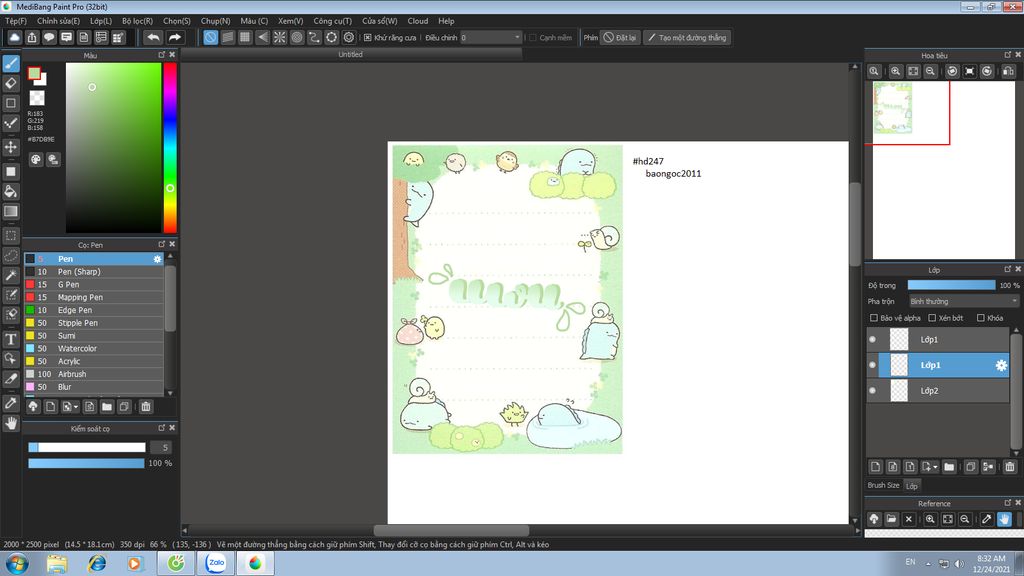Image resolution: width=1024 pixels, height=576 pixels.
Task: Hide the selected Lớp1 layer
Action: click(x=872, y=365)
